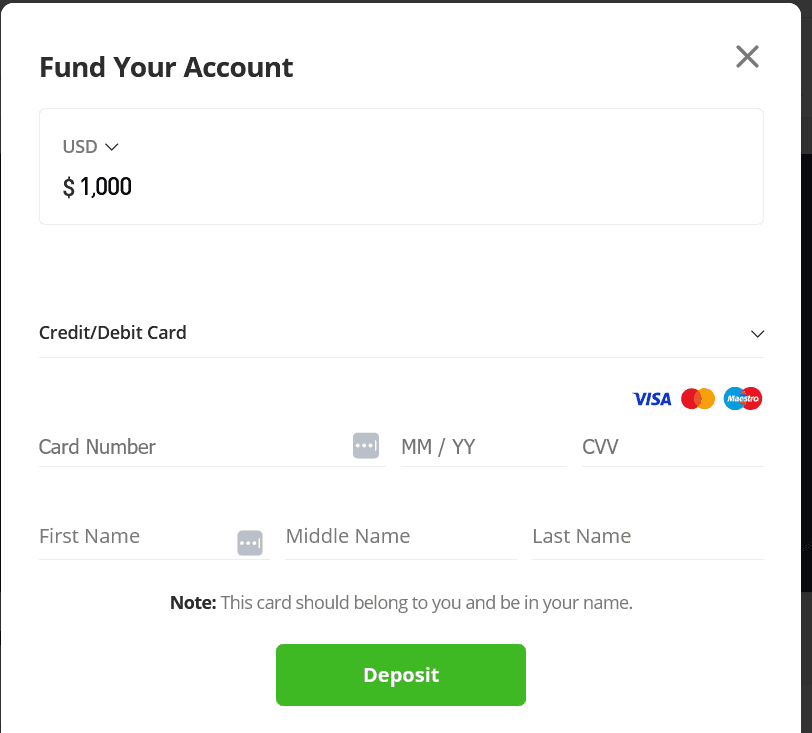Click the Note about card ownership
This screenshot has width=812, height=733.
401,603
